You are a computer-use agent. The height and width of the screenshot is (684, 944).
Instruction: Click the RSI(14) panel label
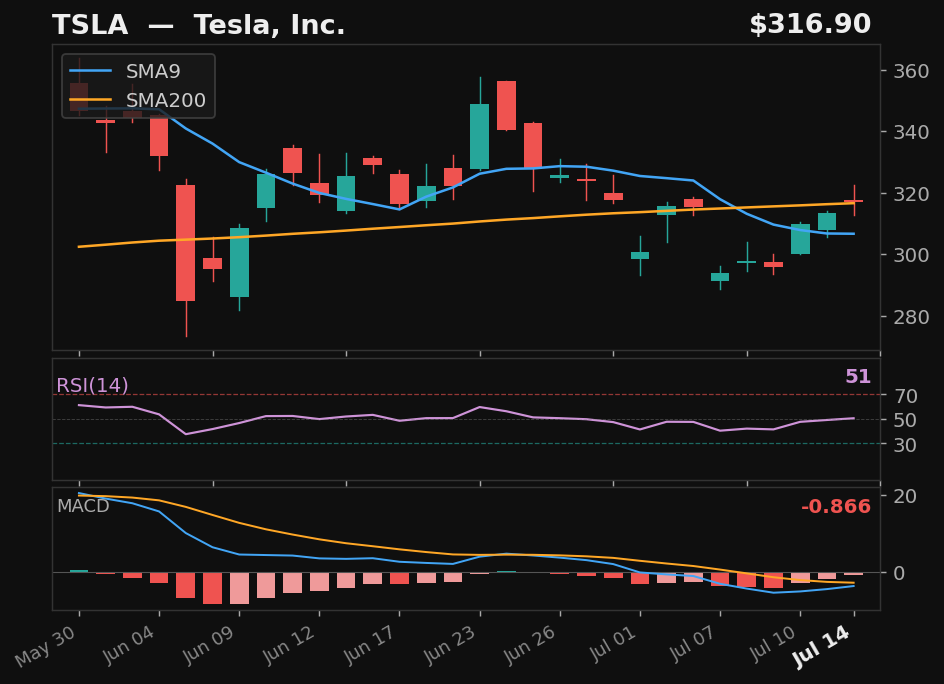point(92,385)
